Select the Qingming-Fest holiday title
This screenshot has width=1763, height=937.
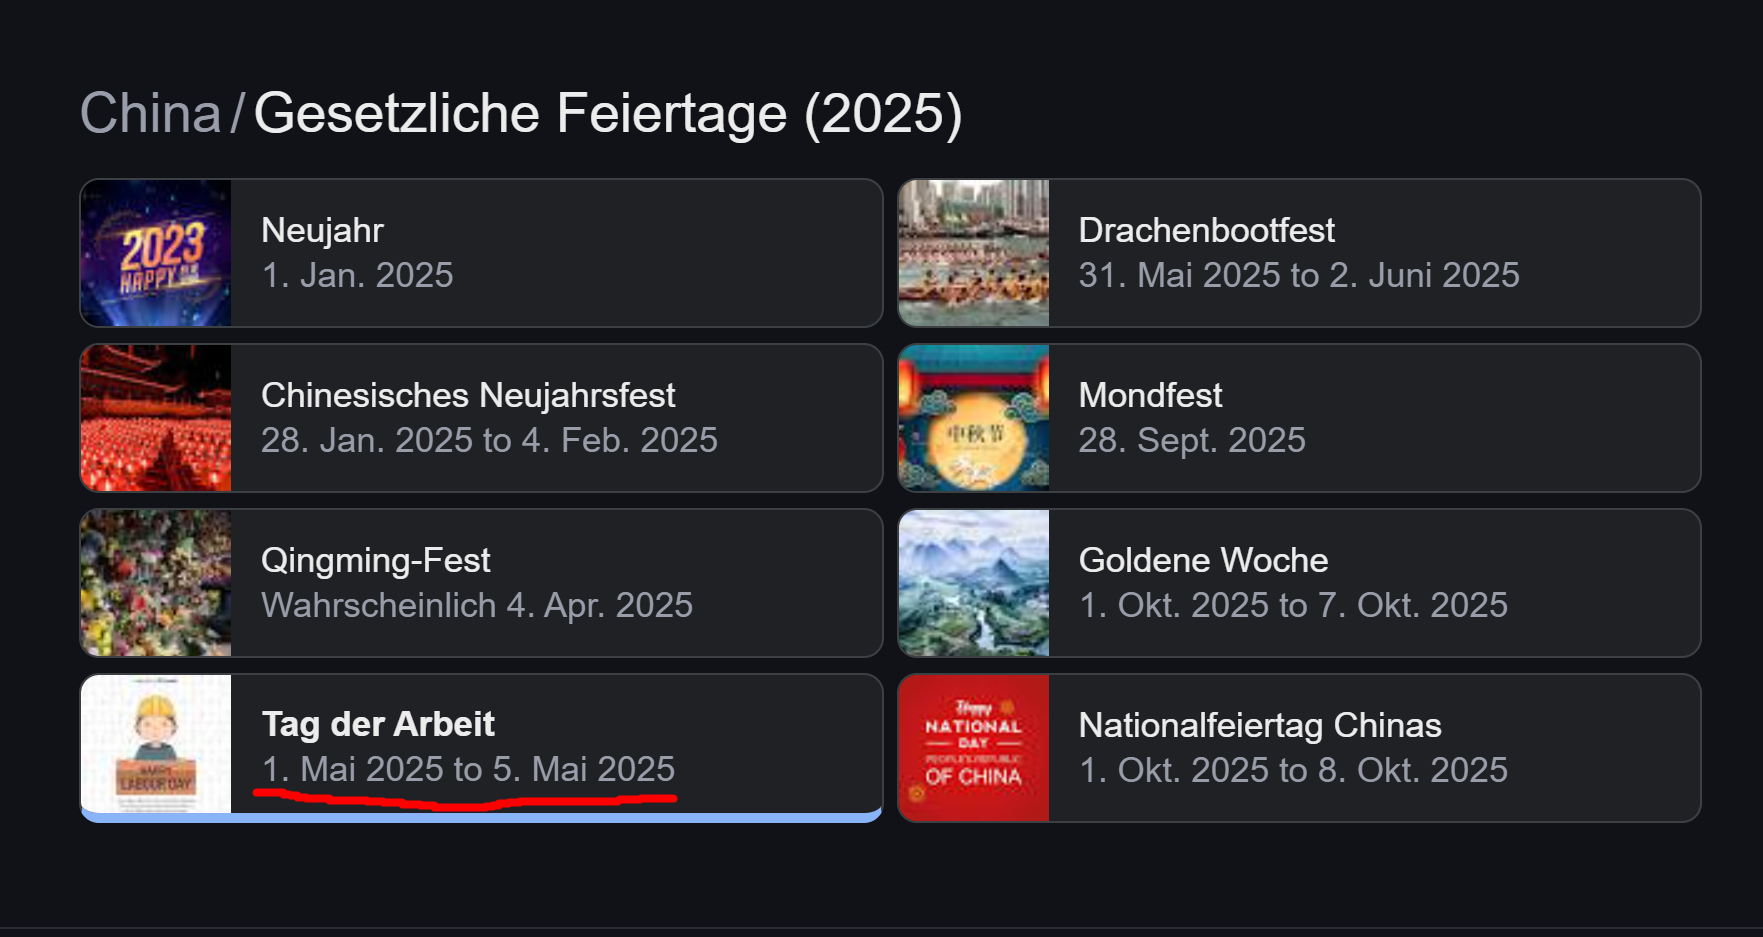point(376,561)
